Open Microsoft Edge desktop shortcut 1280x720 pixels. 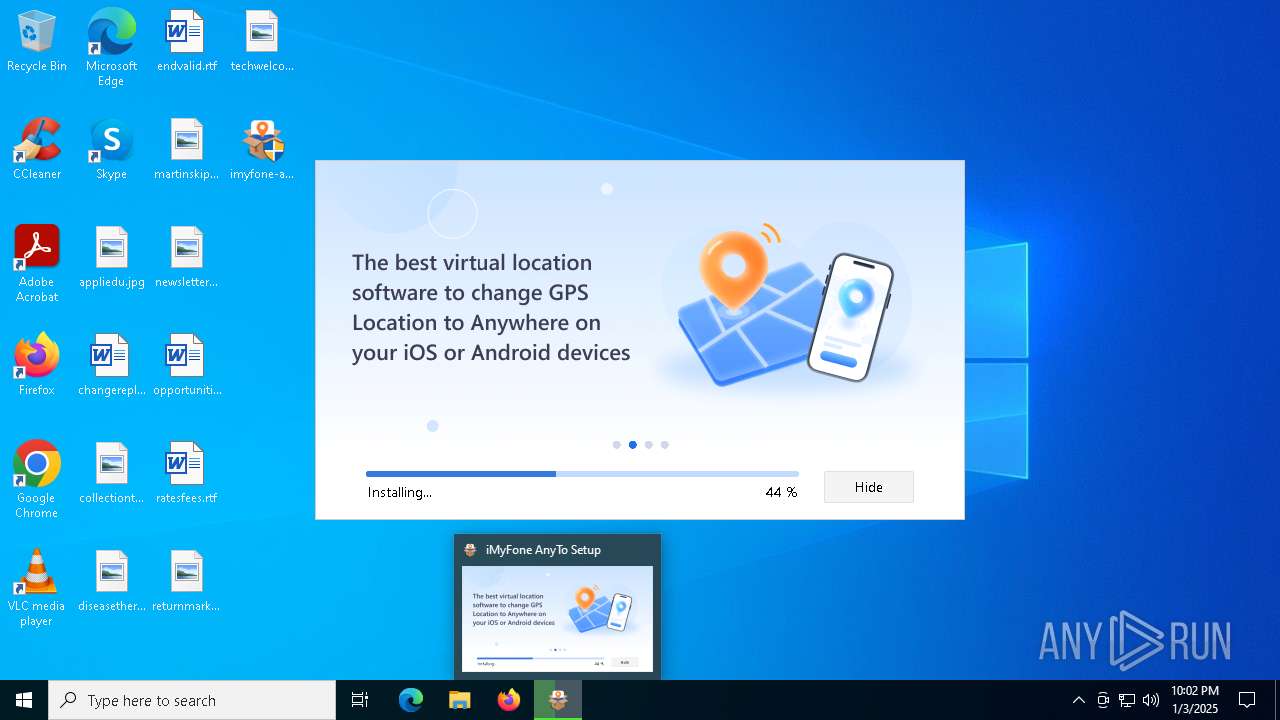(x=111, y=48)
